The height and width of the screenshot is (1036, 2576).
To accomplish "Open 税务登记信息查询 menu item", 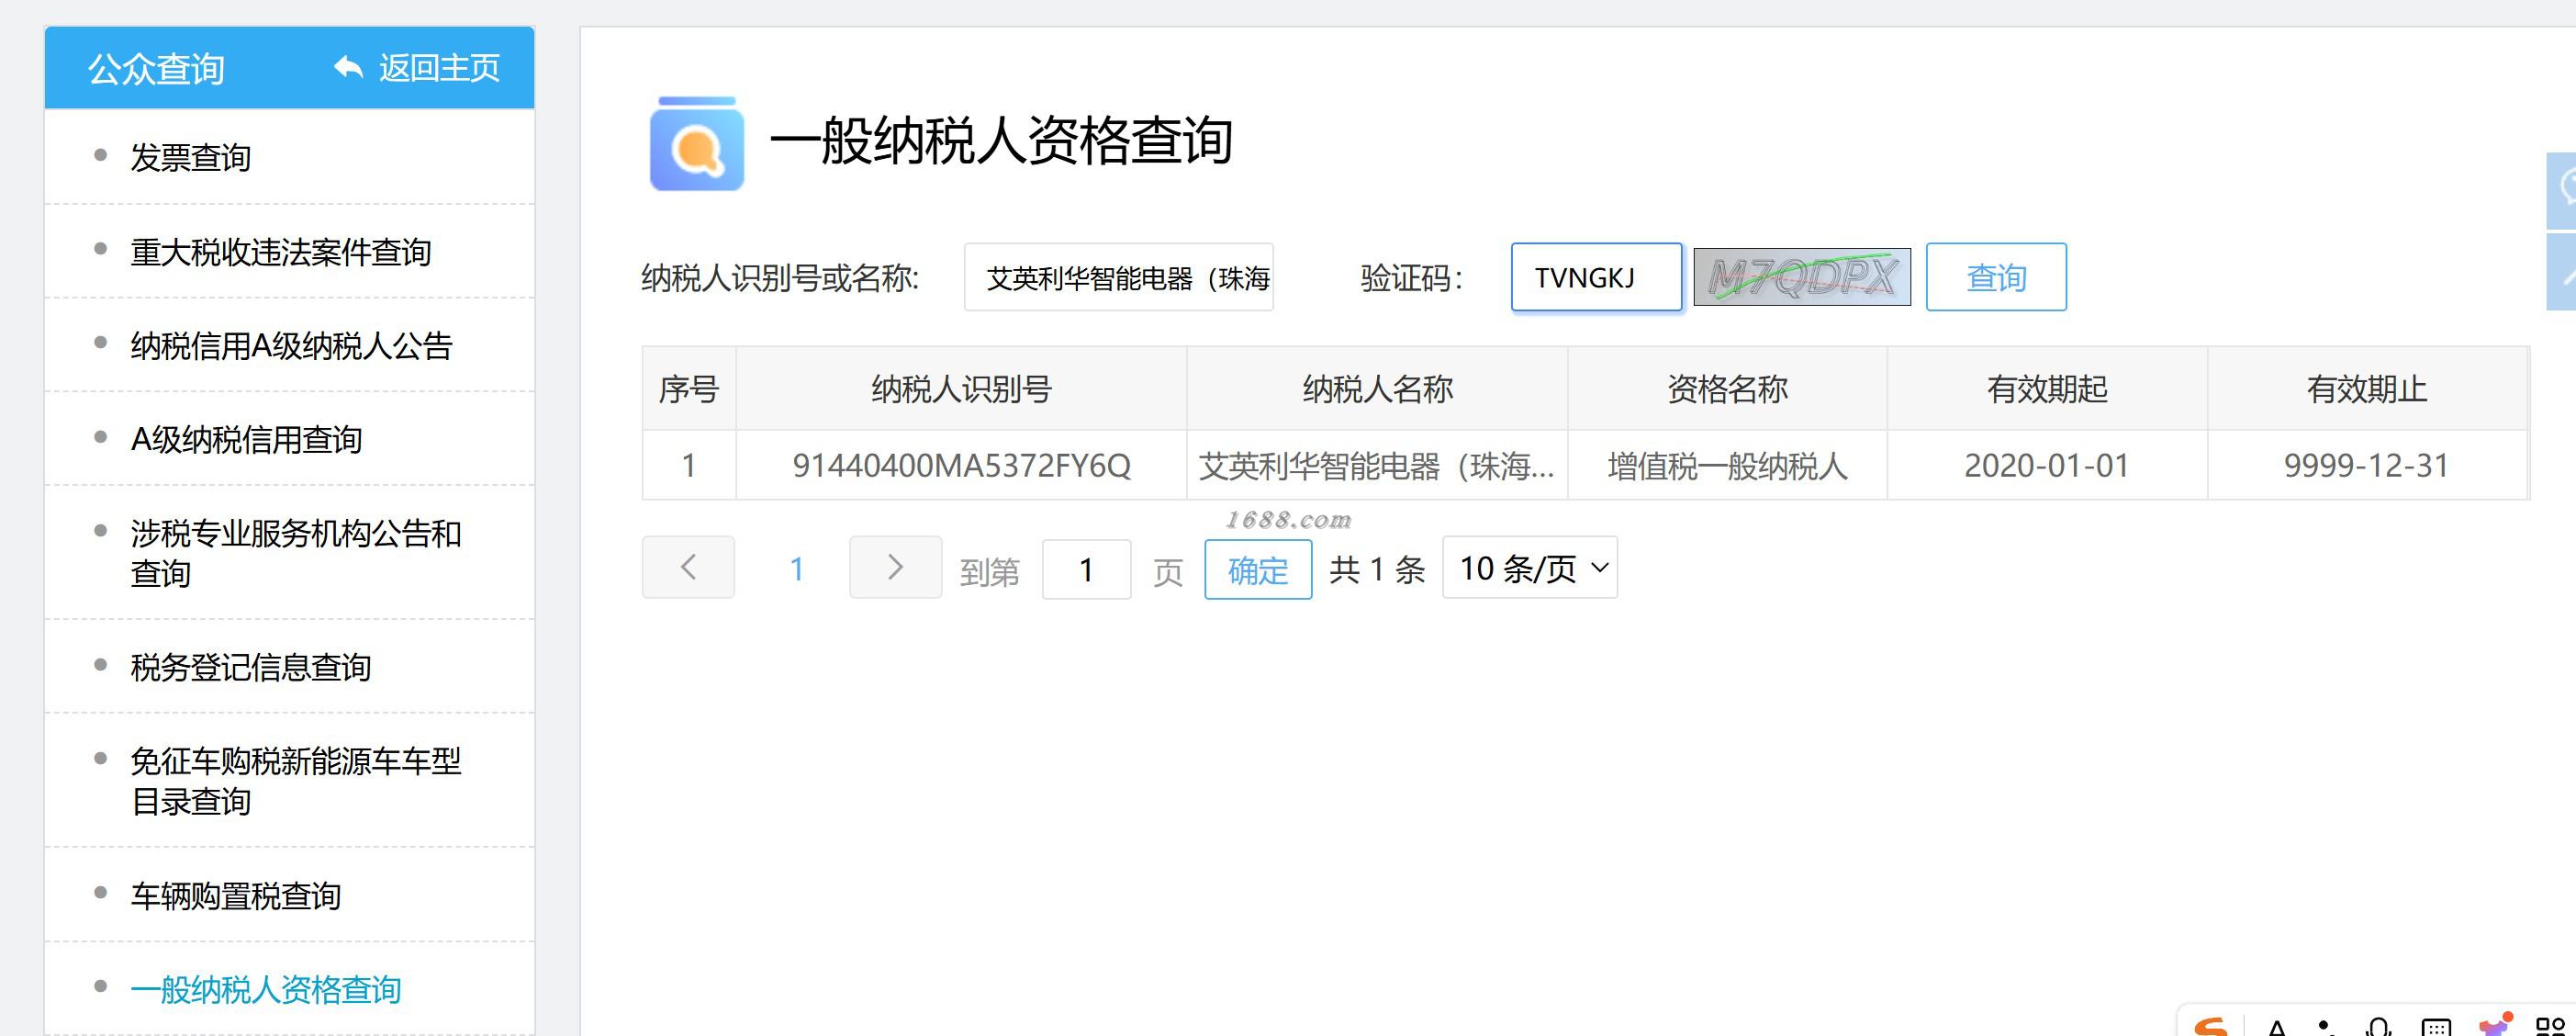I will pyautogui.click(x=250, y=667).
